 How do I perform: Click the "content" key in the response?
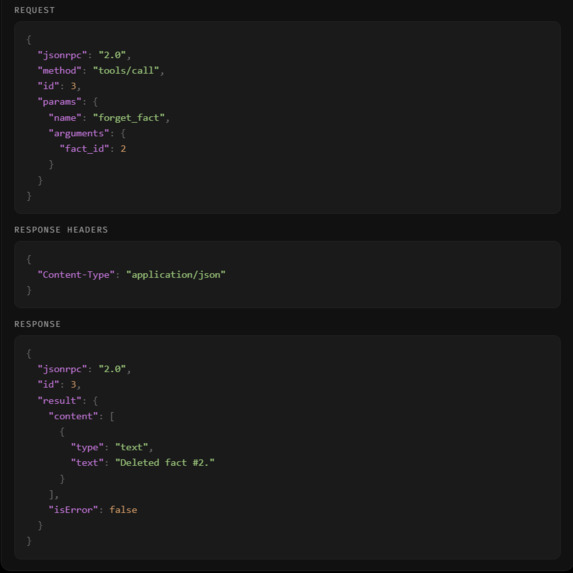tap(73, 416)
